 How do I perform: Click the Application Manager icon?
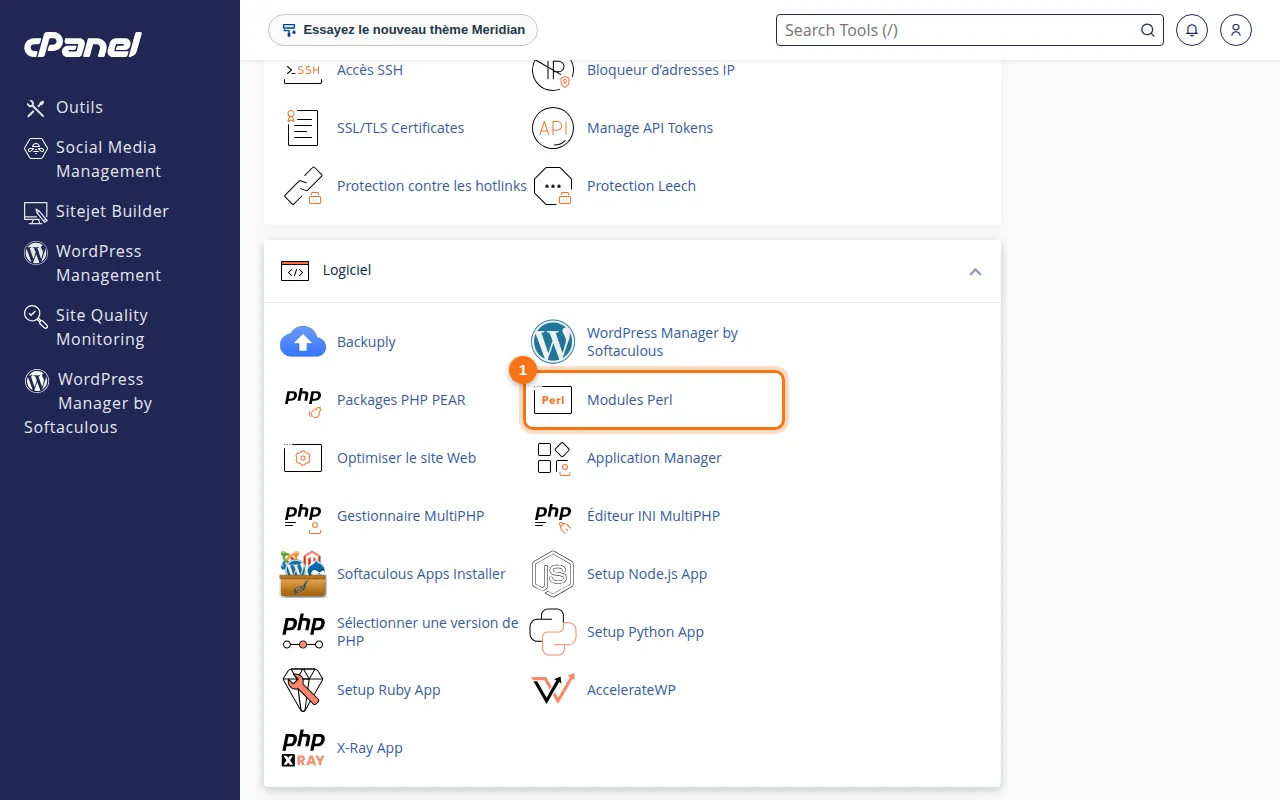[x=553, y=458]
